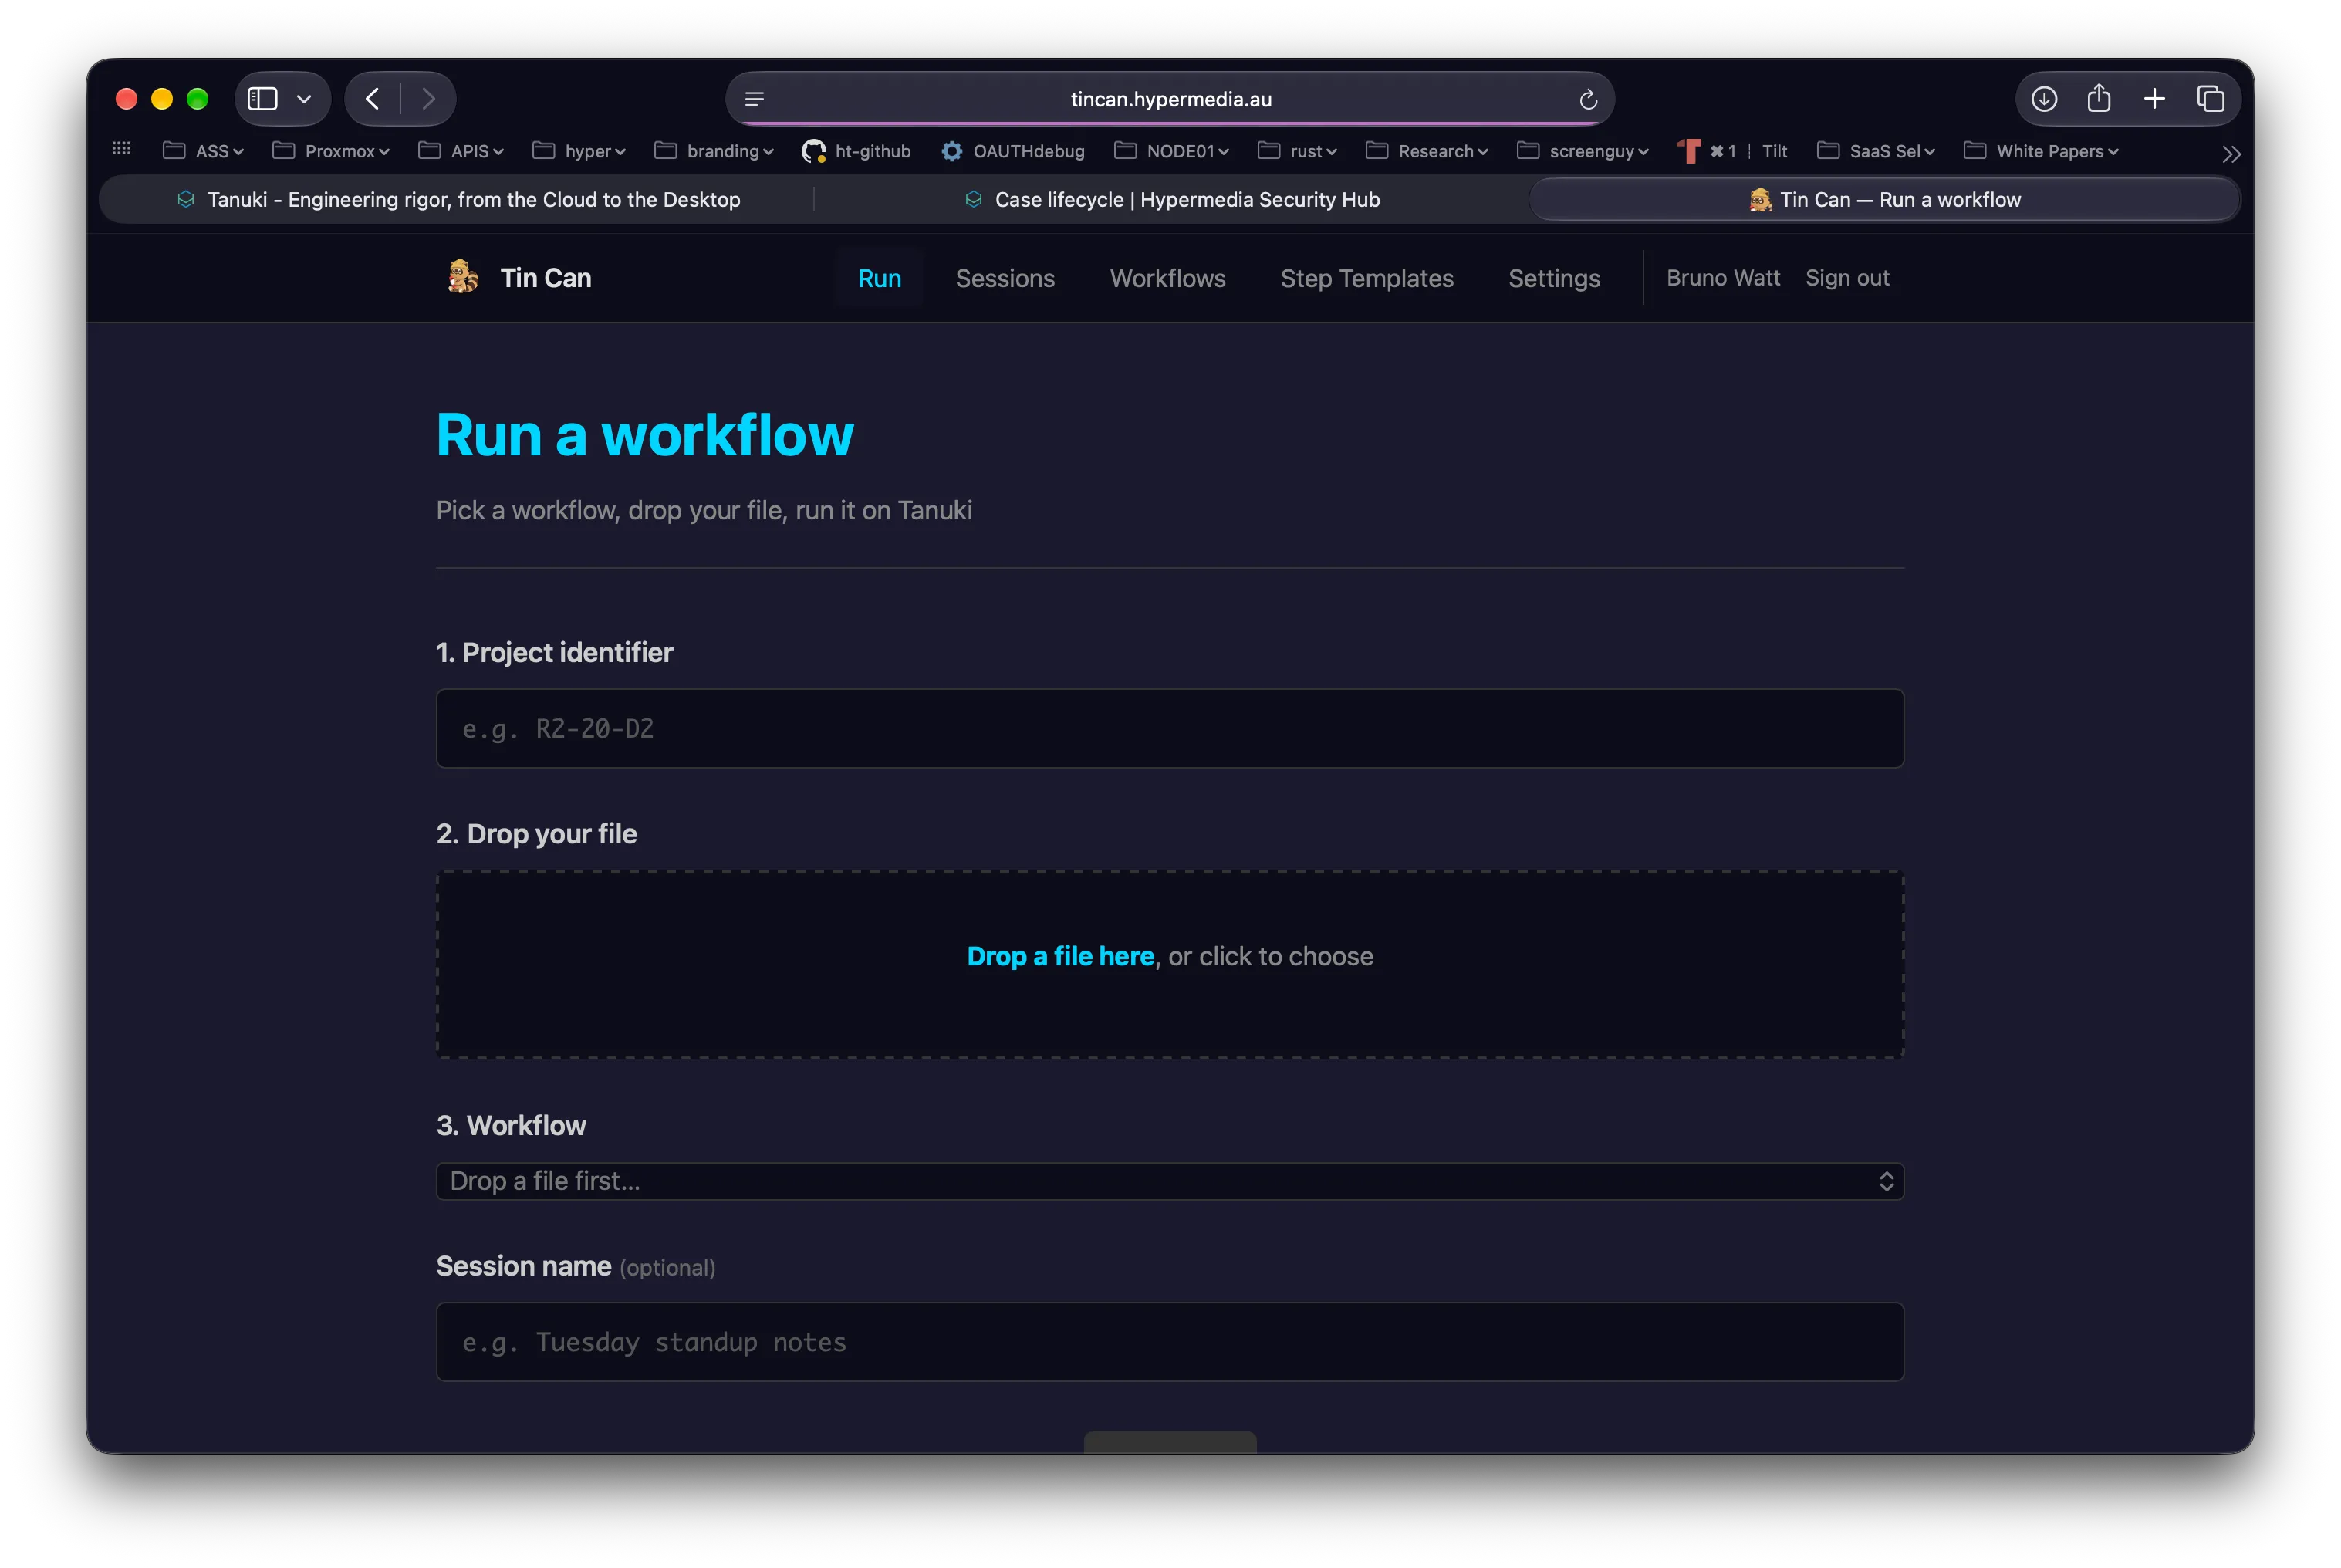Open the Sessions nav item

(x=1005, y=278)
